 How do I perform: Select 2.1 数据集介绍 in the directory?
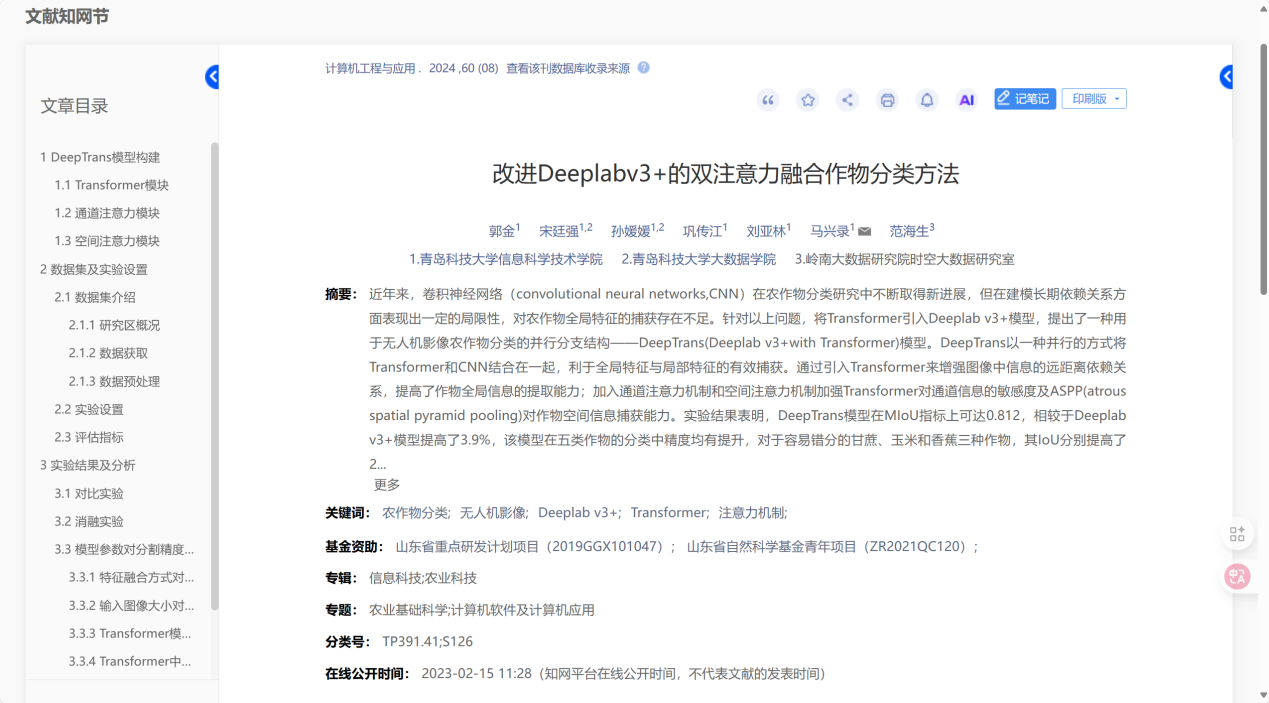(x=95, y=297)
